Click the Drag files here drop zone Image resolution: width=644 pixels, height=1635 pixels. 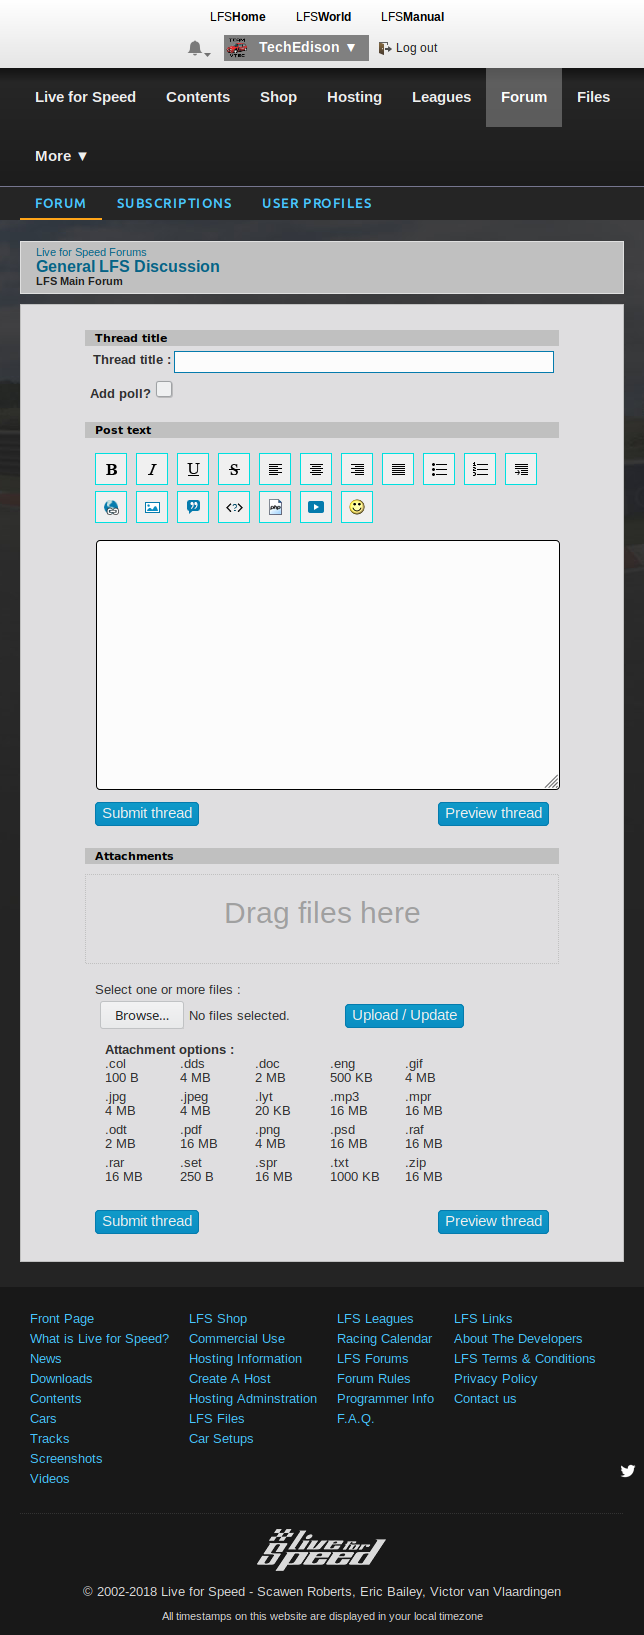(322, 919)
